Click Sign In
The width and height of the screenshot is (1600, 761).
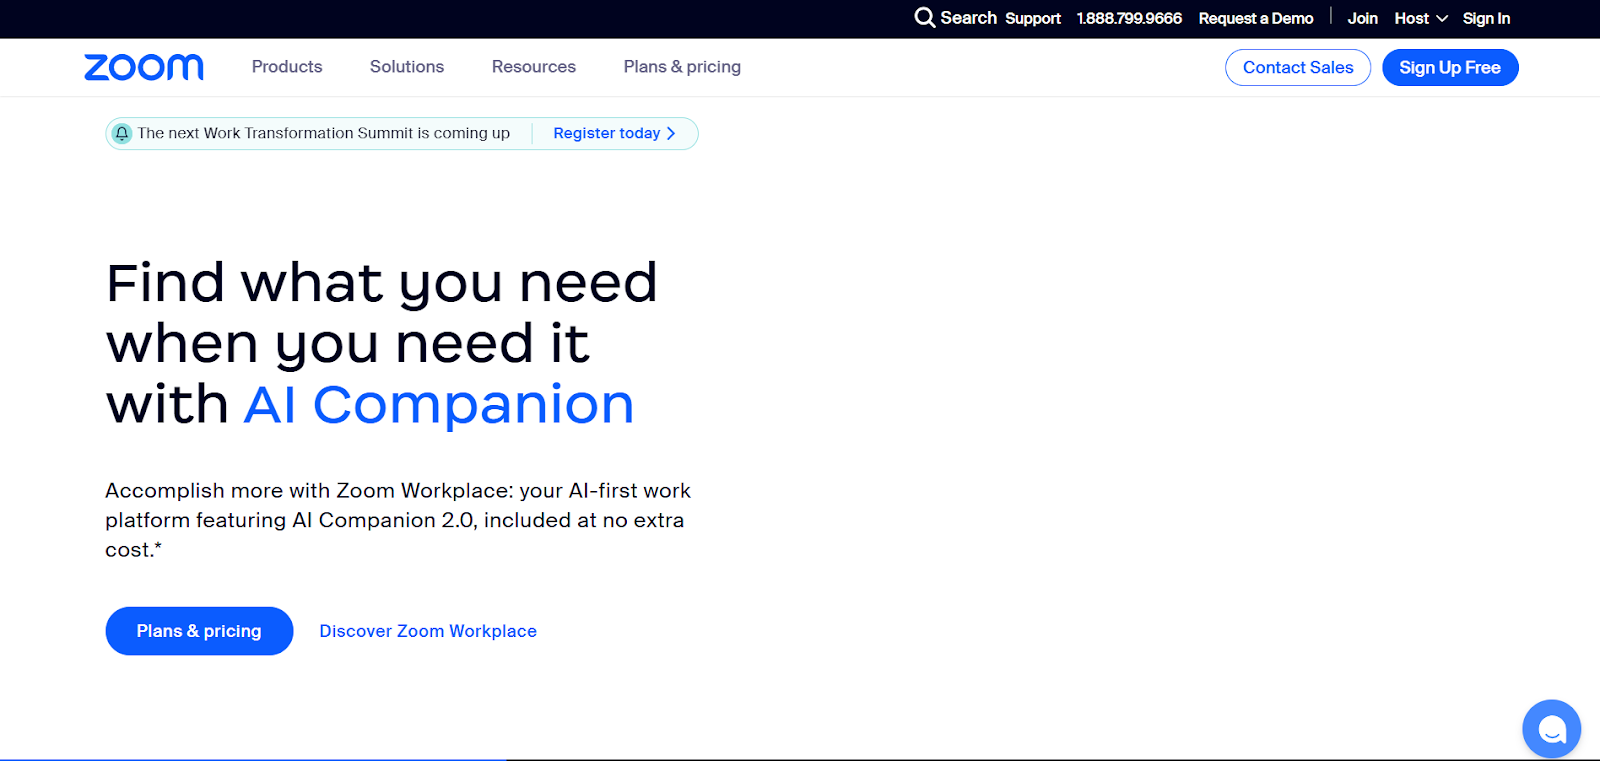click(x=1486, y=19)
